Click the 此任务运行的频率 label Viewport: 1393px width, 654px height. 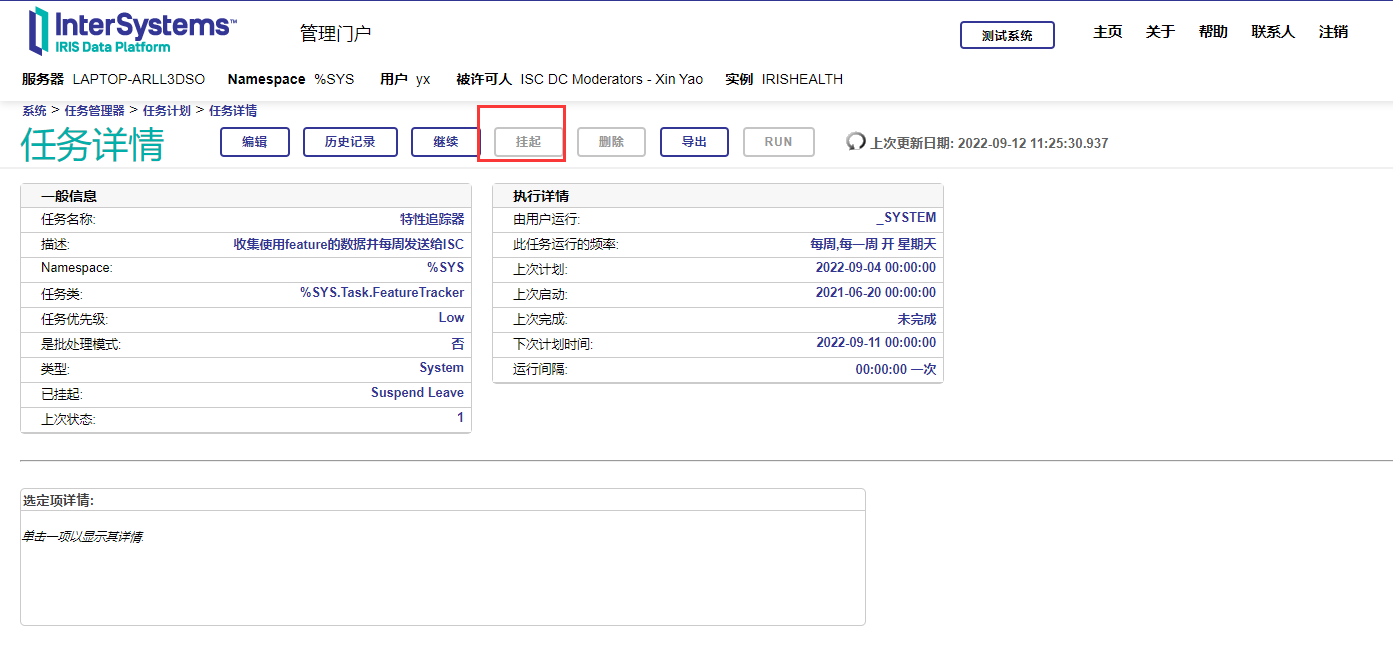(x=566, y=244)
